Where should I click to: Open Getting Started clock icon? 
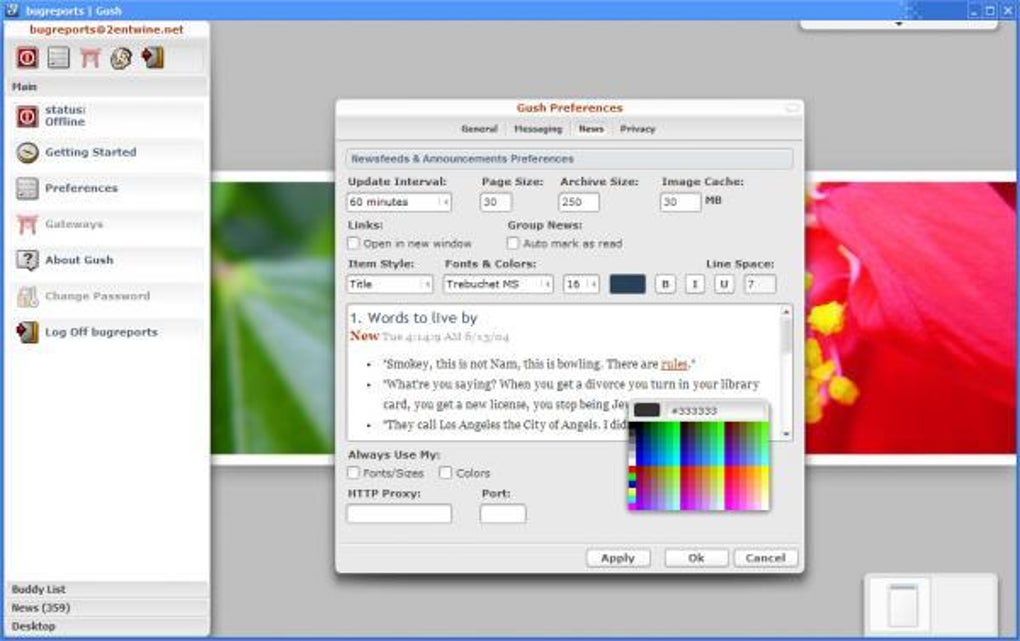[x=27, y=152]
